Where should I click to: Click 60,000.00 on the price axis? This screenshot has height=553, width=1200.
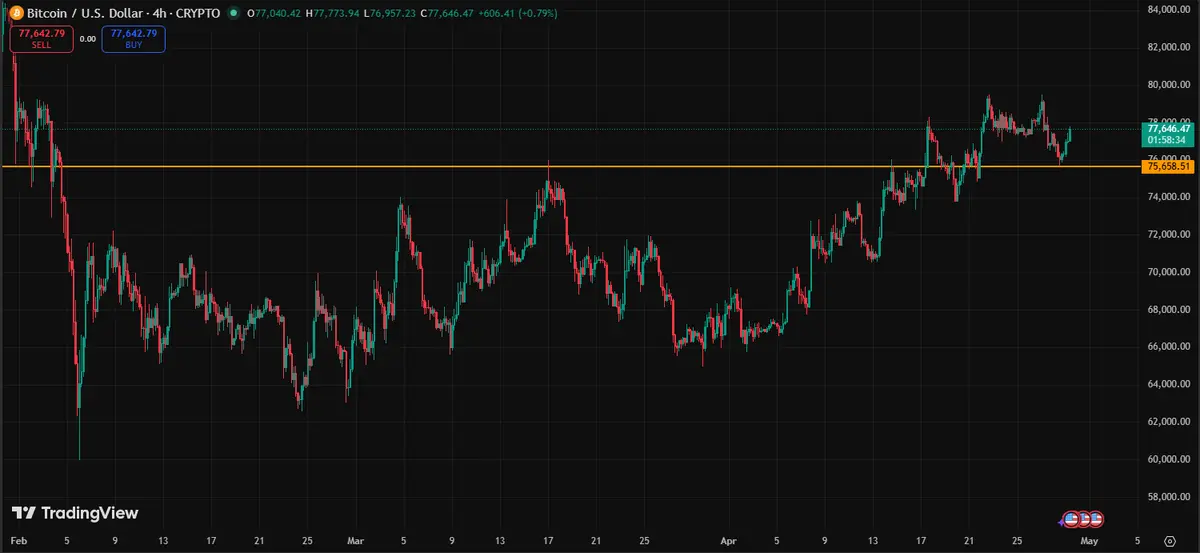pyautogui.click(x=1169, y=459)
